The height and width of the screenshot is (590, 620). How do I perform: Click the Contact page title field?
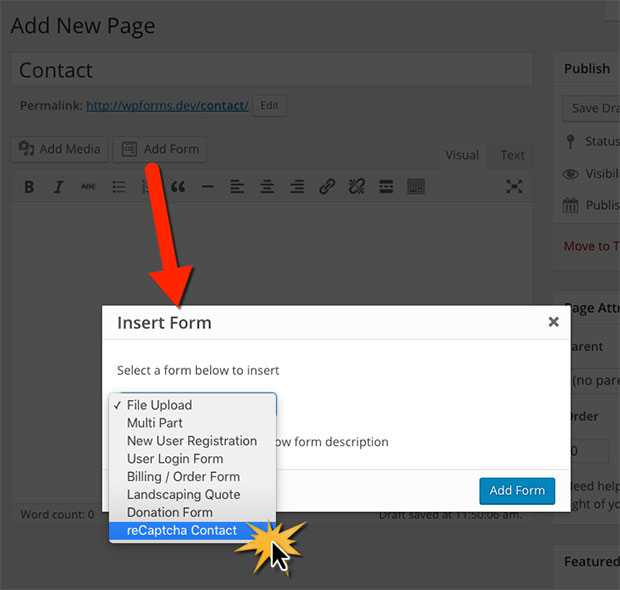pyautogui.click(x=272, y=70)
